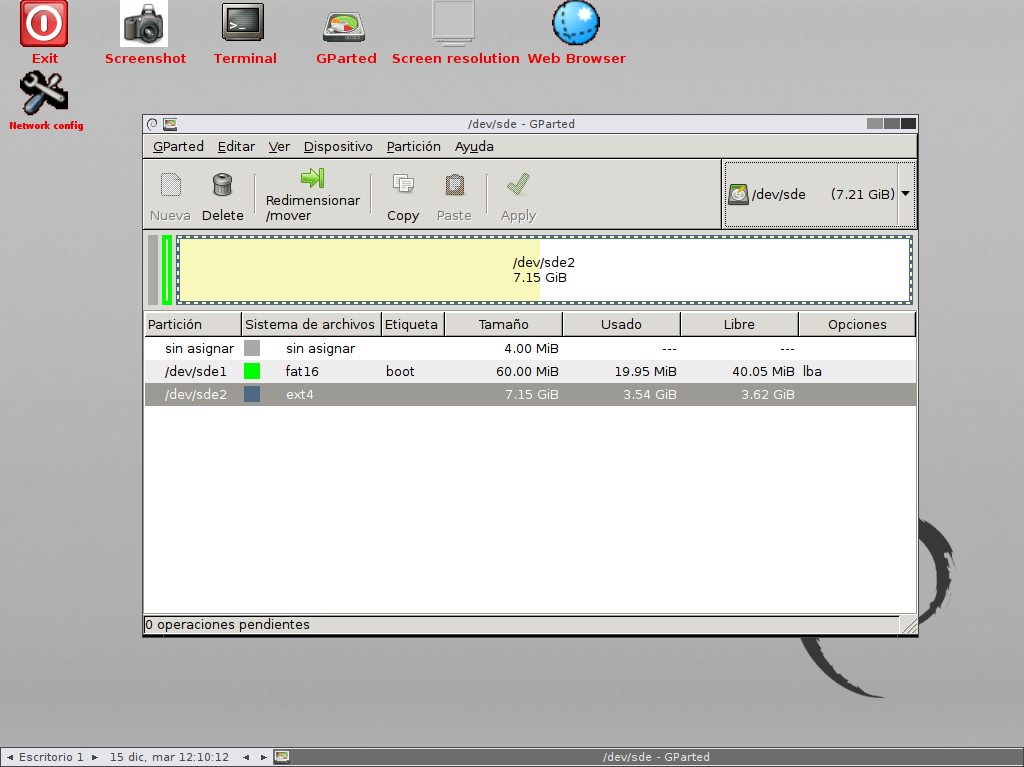This screenshot has height=767, width=1024.
Task: Click the Nueva partition toolbar icon
Action: 170,185
